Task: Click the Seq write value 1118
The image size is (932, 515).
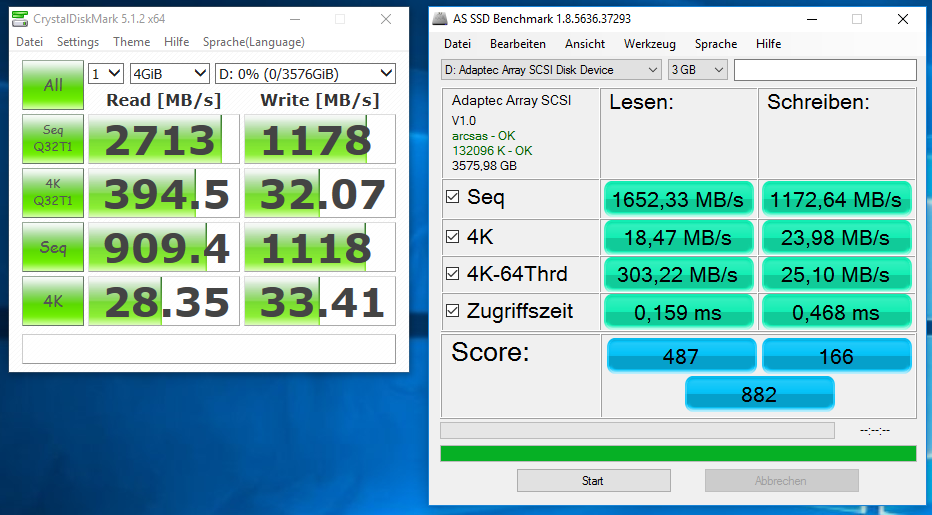Action: click(x=320, y=247)
